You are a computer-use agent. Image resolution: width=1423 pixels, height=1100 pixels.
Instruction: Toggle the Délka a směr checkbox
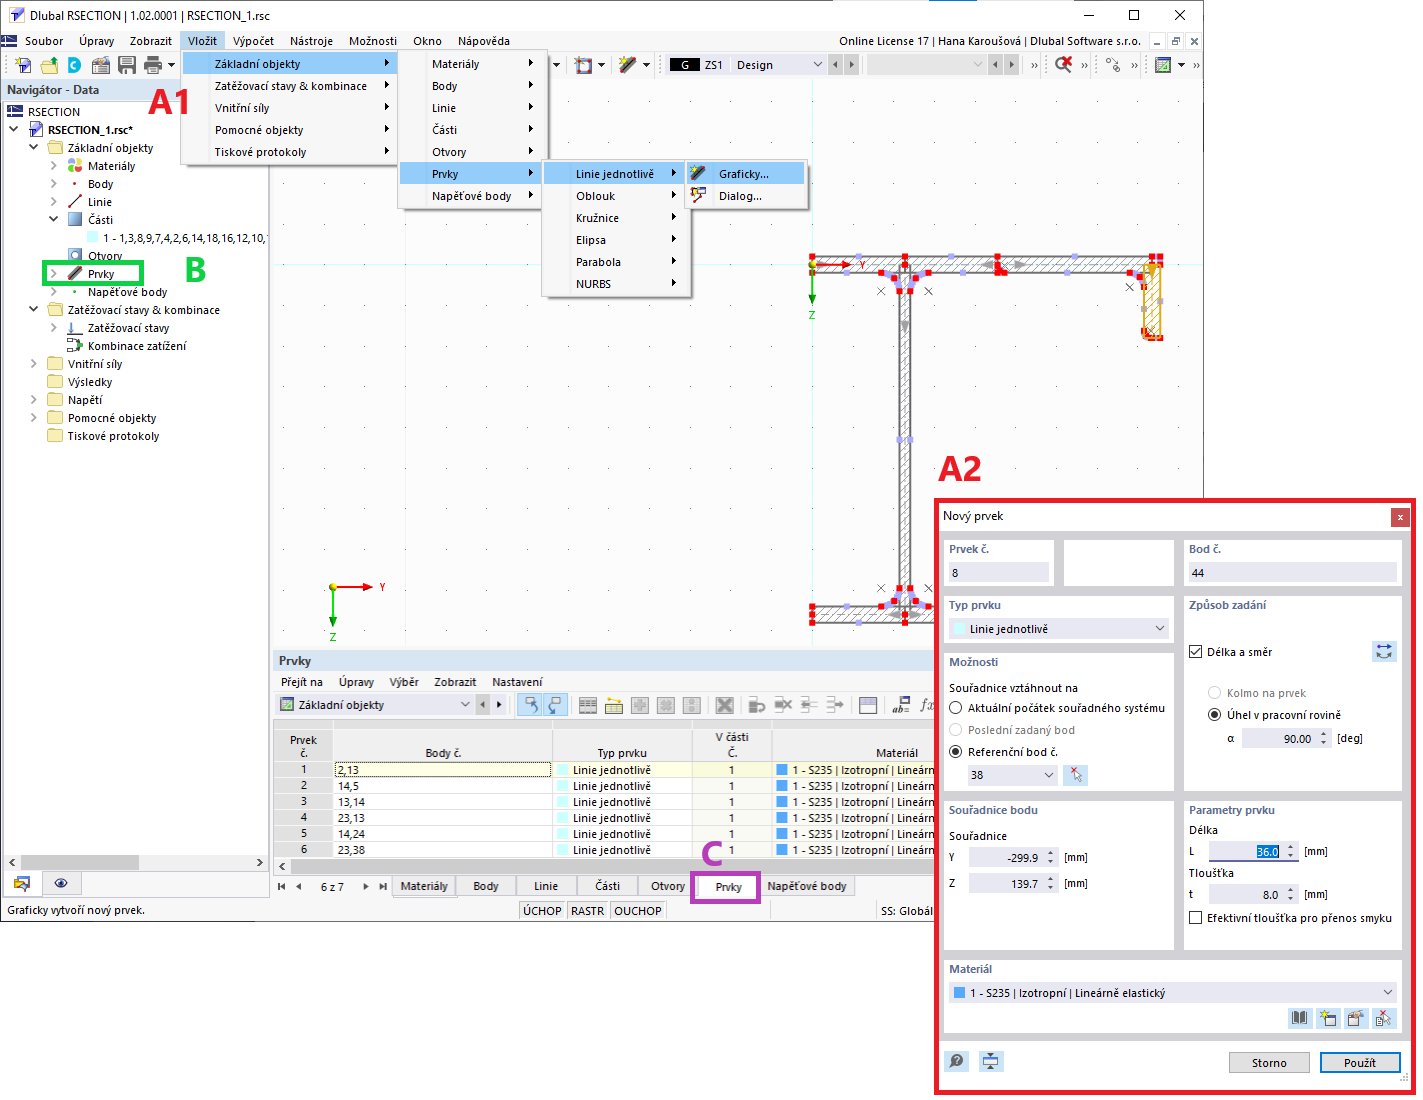[1195, 651]
